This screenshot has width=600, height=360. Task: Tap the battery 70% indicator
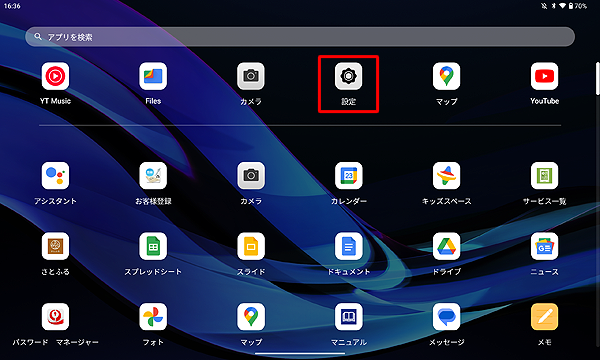click(577, 6)
